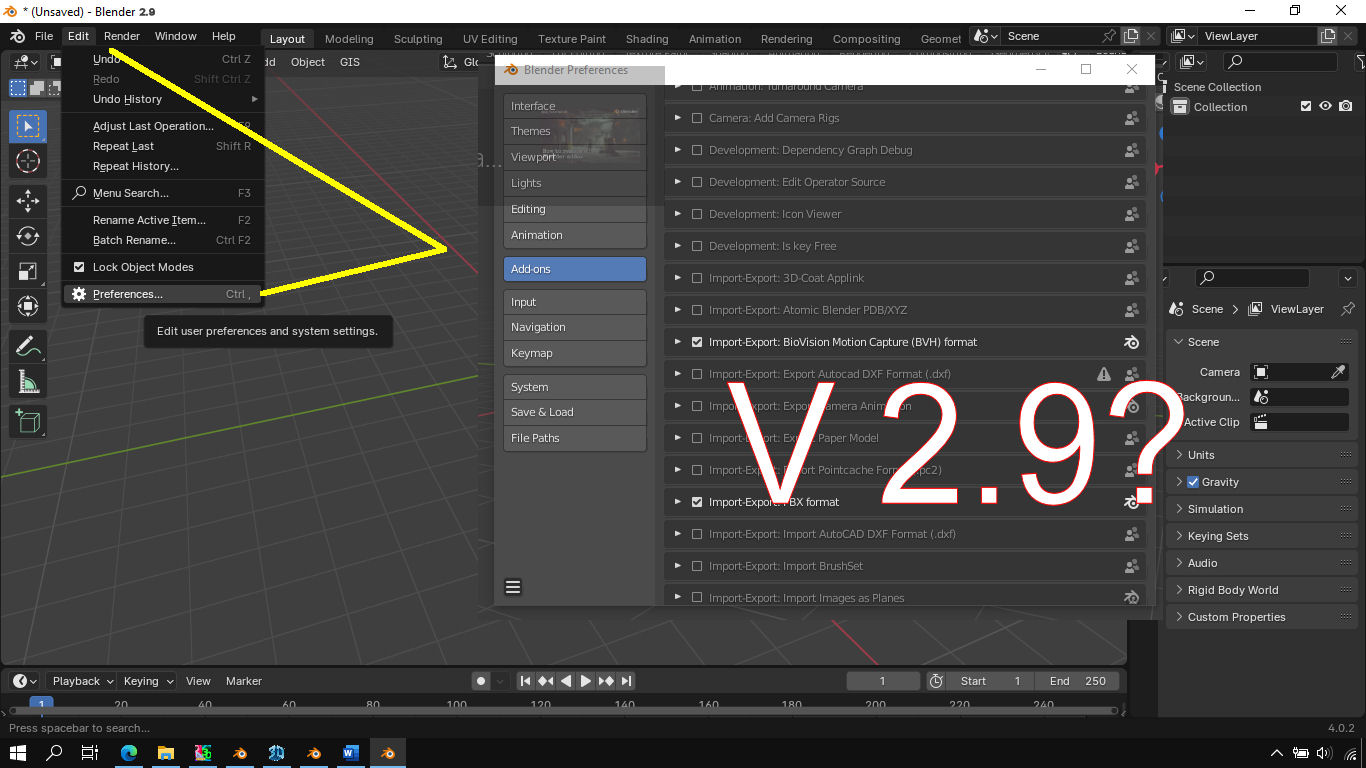
Task: Open the Keying dropdown in timeline
Action: click(148, 681)
